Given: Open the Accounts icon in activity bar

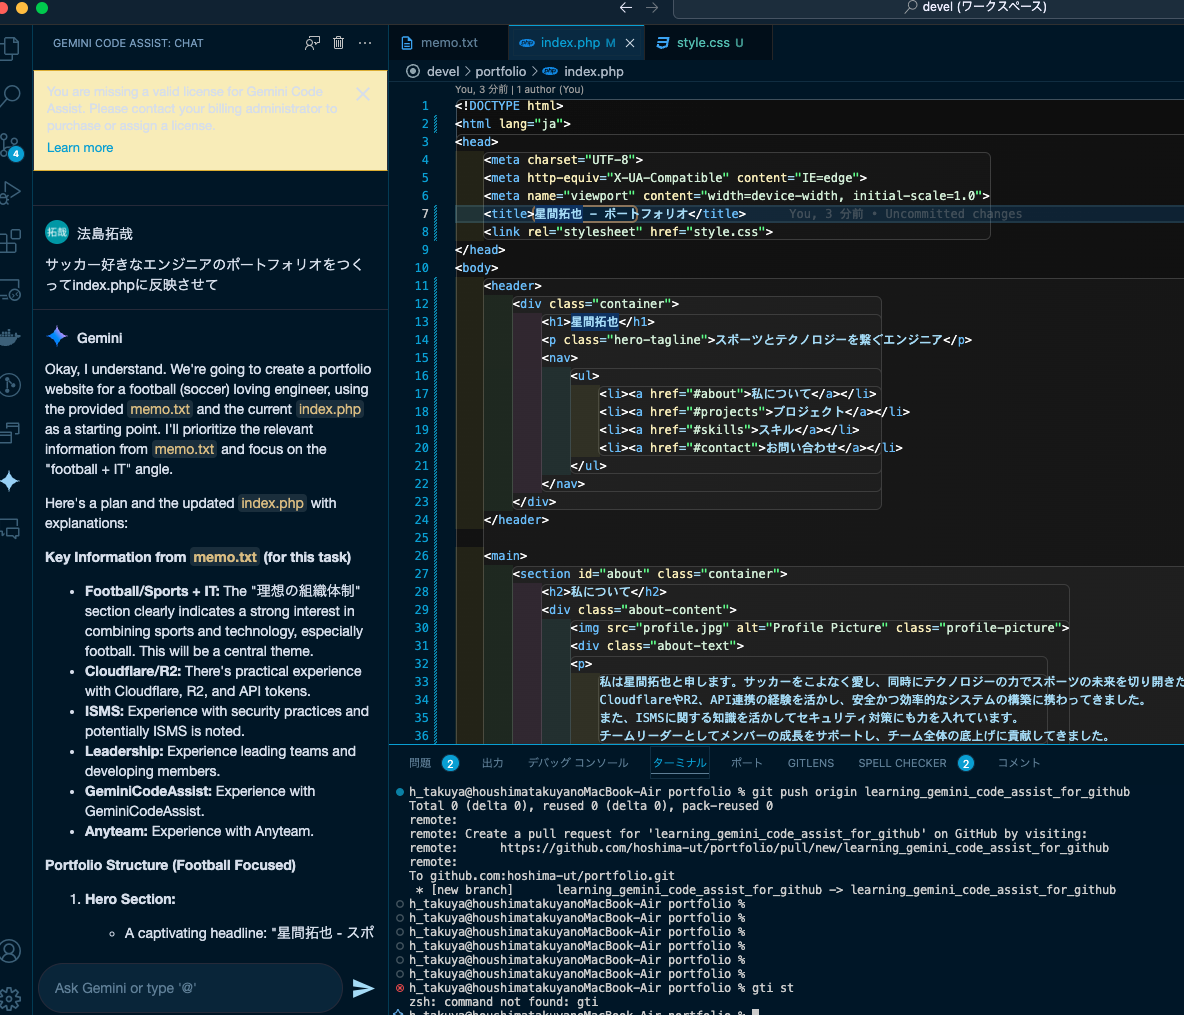Looking at the screenshot, I should point(10,951).
